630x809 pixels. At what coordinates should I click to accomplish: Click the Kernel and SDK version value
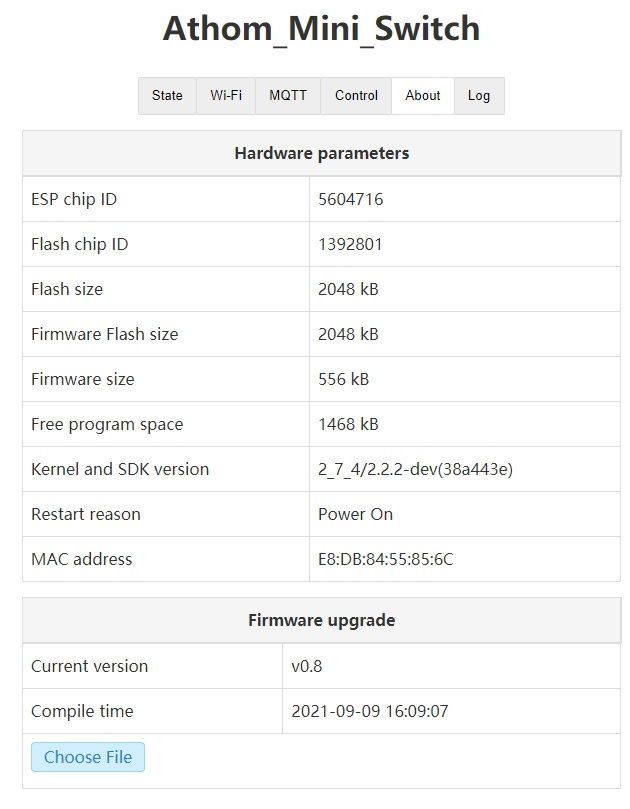[x=417, y=469]
